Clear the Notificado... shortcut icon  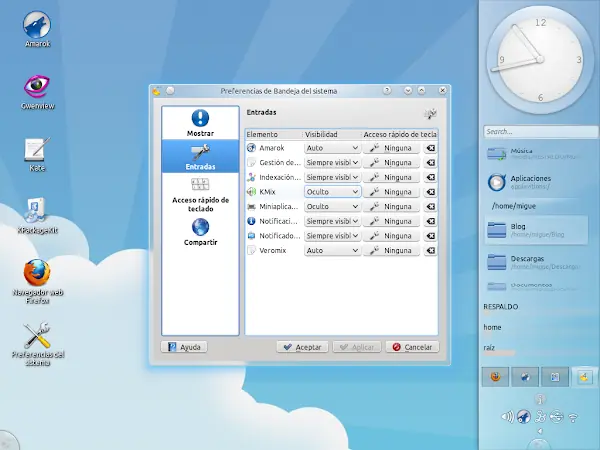click(430, 236)
